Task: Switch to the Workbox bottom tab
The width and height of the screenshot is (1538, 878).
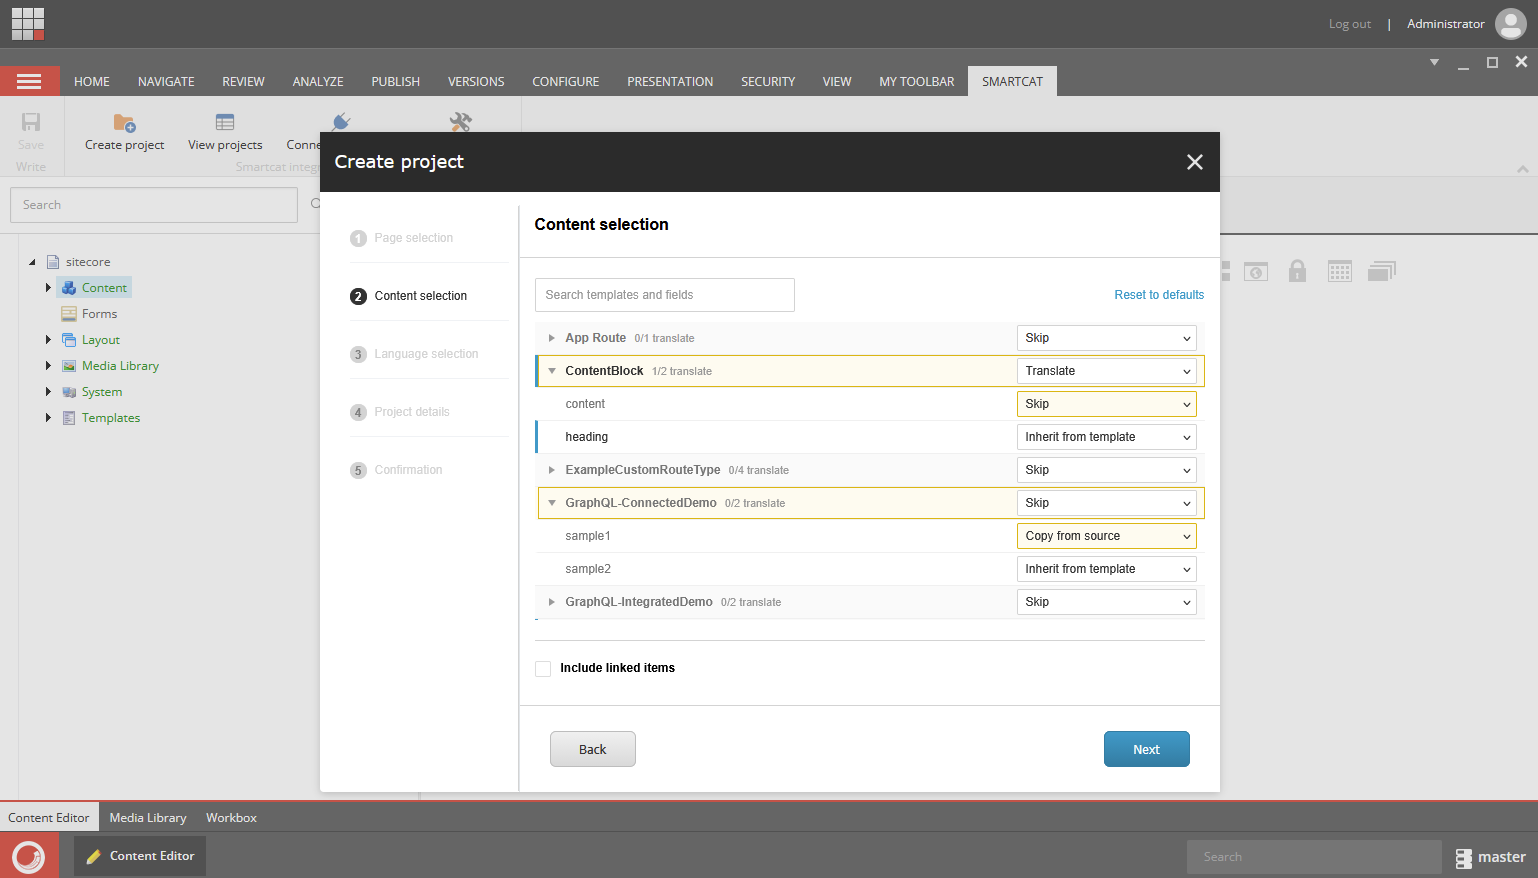Action: [x=231, y=818]
